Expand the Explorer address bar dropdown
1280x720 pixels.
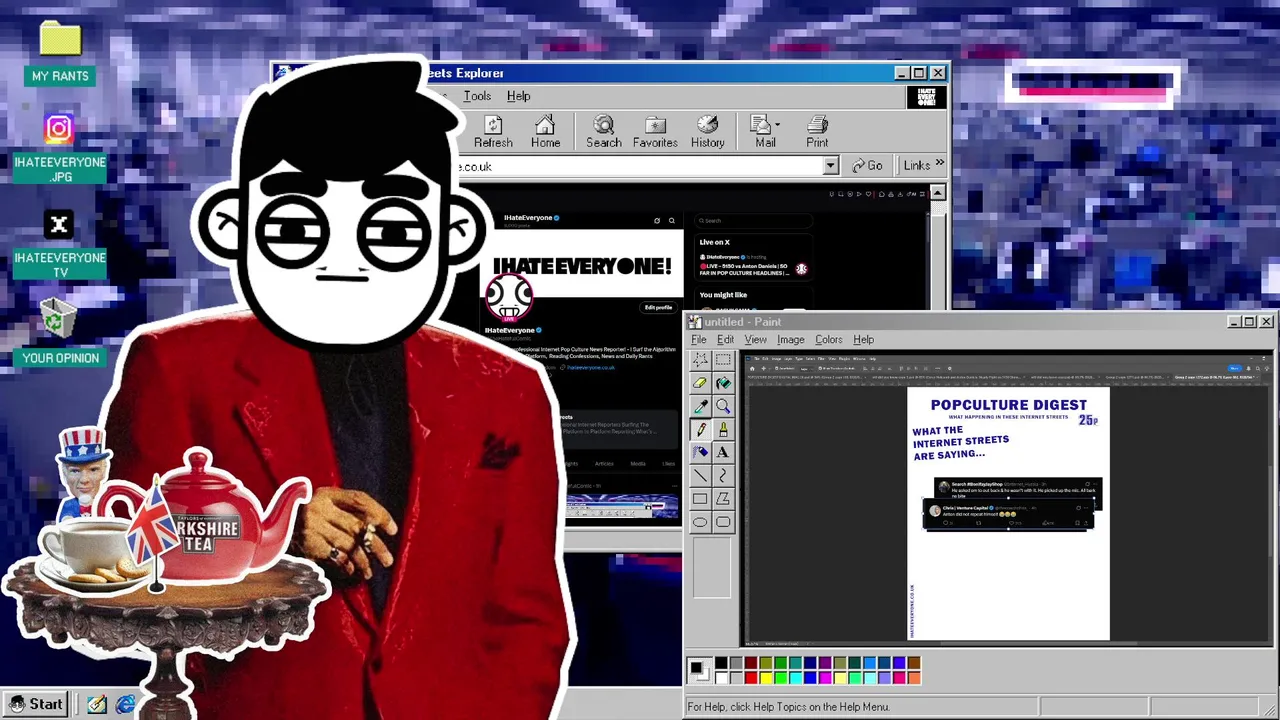(x=830, y=166)
